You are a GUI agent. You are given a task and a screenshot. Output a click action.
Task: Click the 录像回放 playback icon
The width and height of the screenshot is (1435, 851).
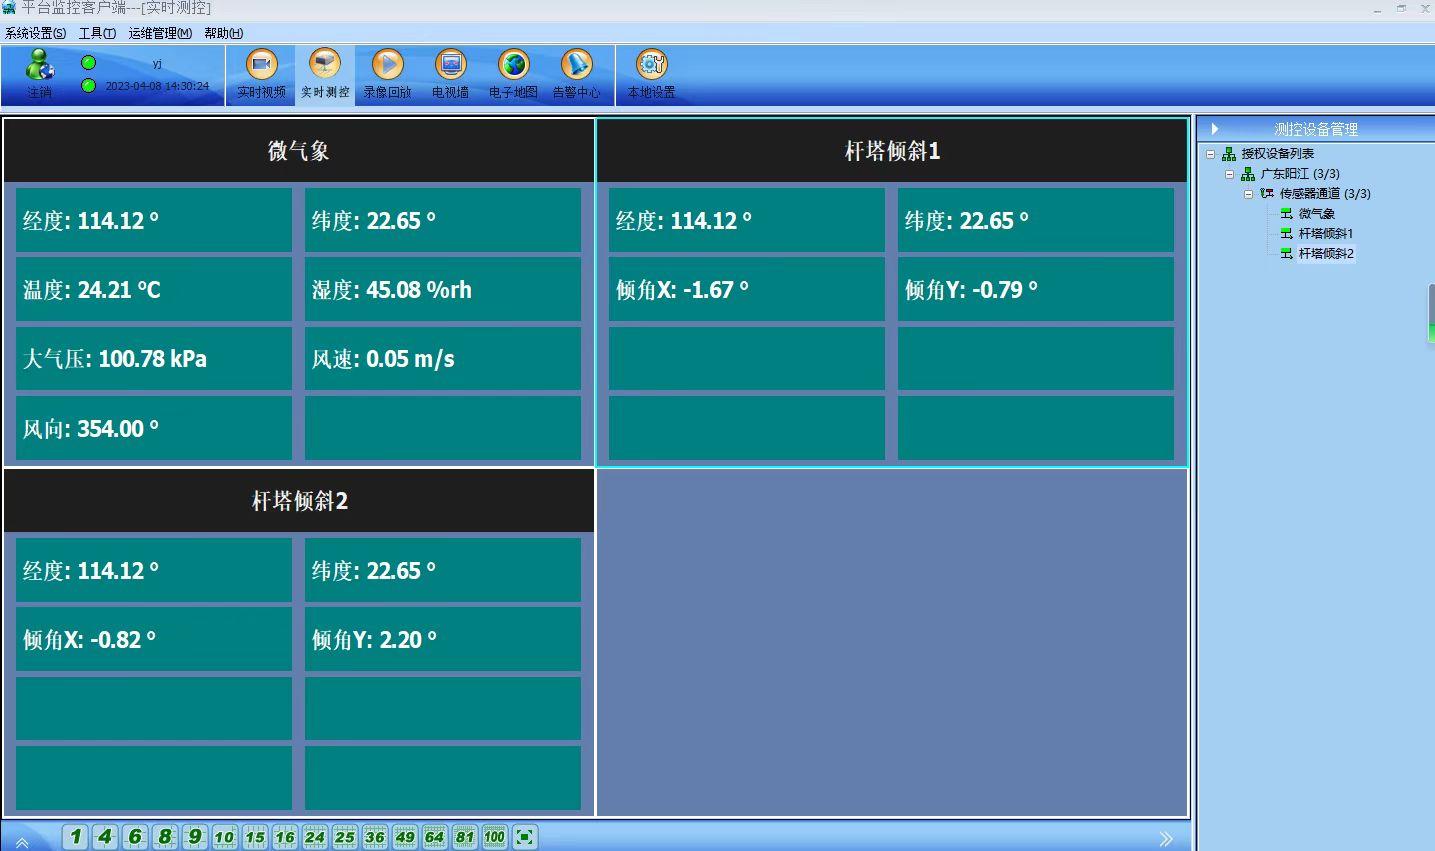click(x=387, y=74)
